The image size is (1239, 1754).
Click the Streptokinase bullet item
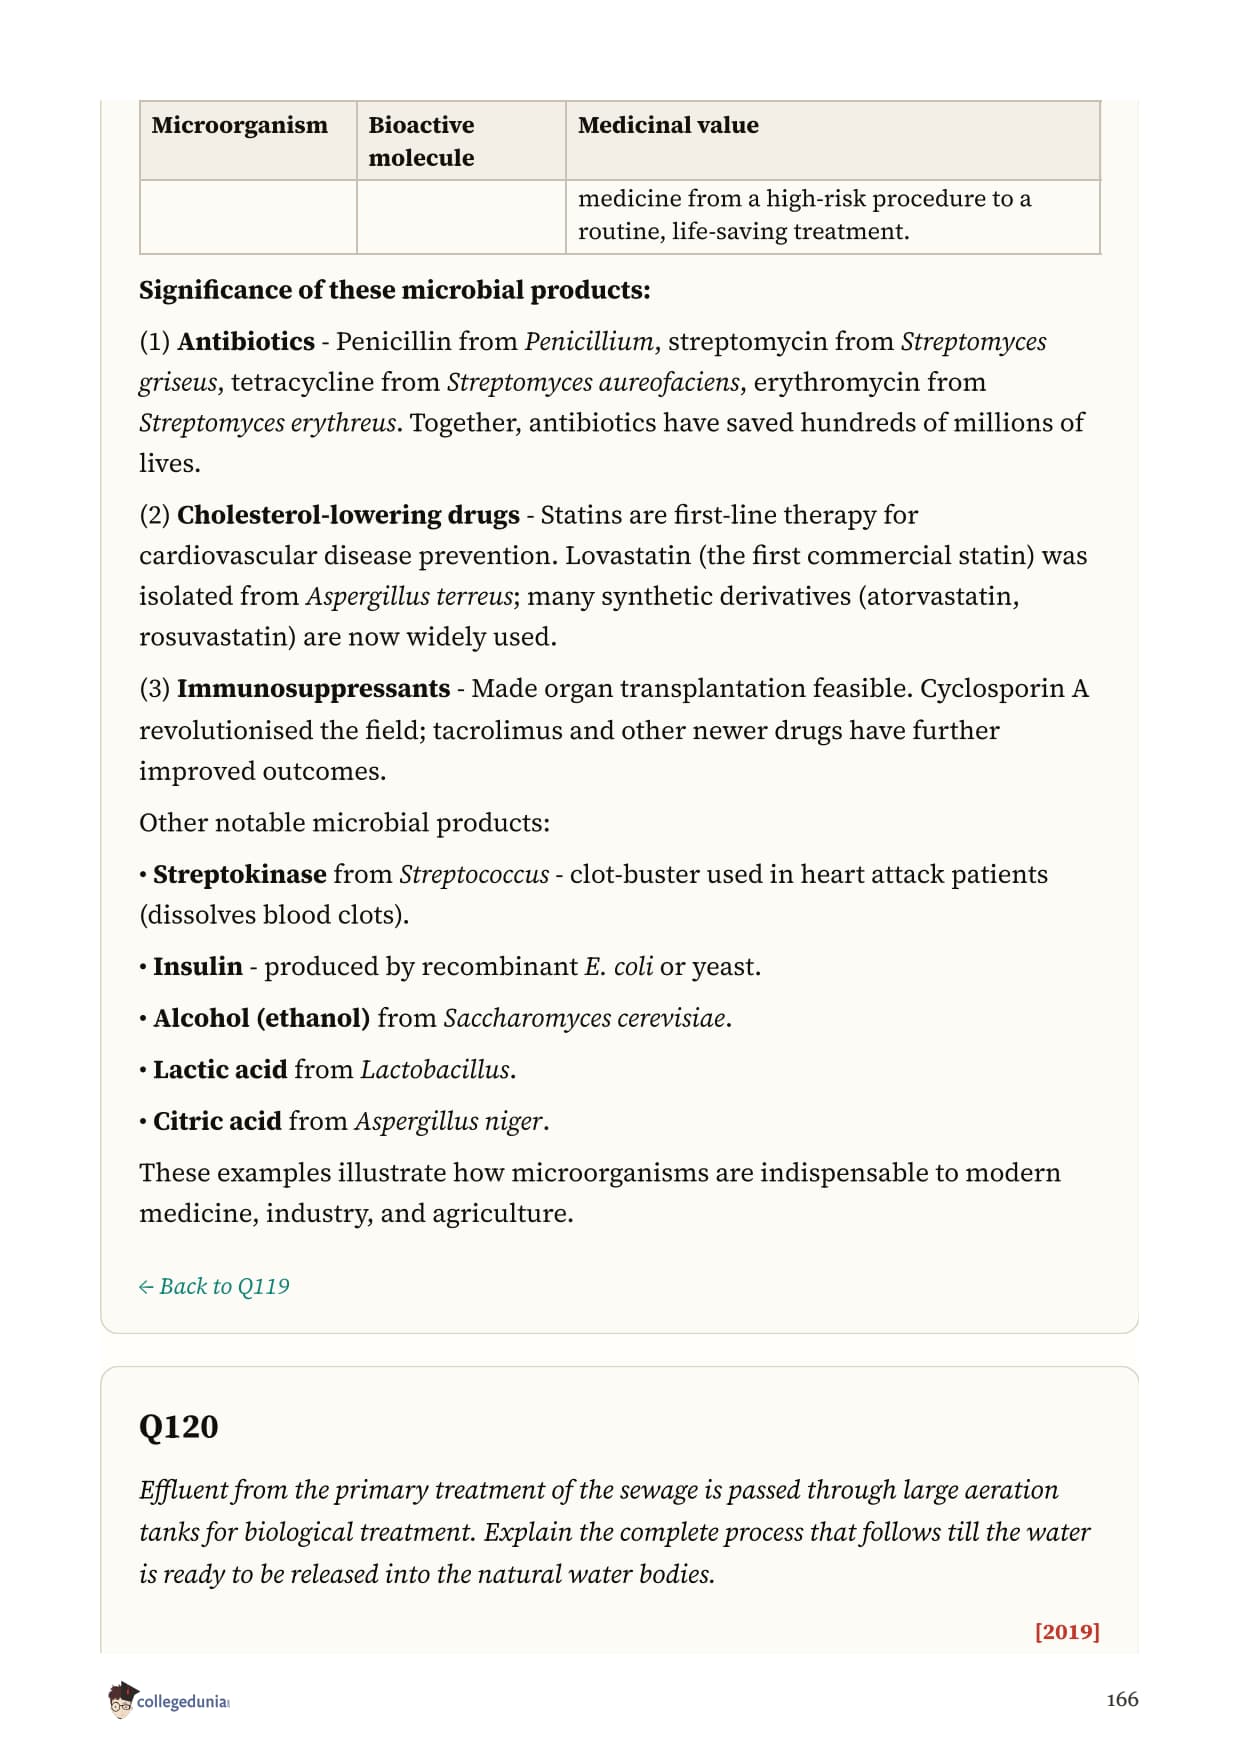pyautogui.click(x=594, y=894)
